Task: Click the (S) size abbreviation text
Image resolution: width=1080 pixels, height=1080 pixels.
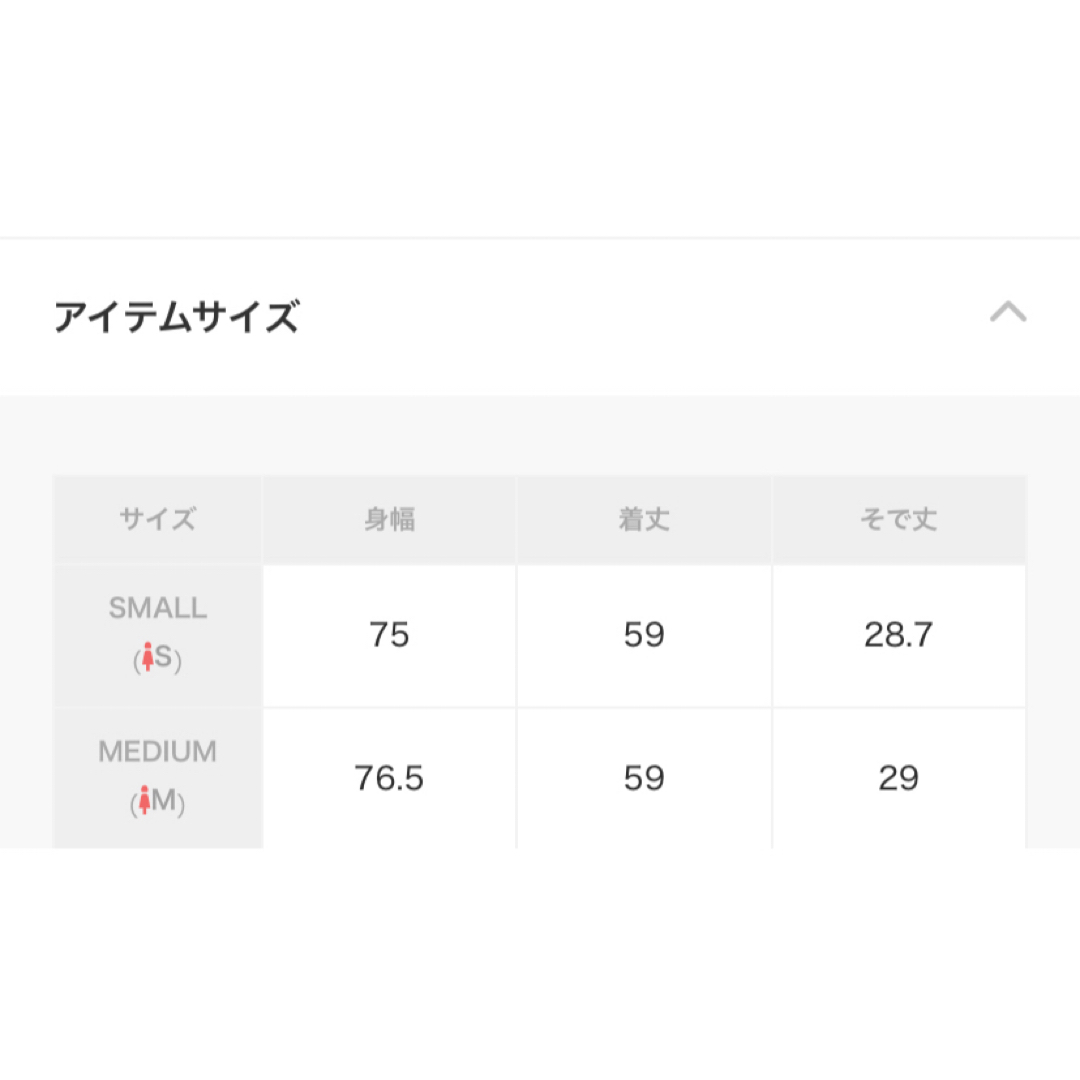Action: 158,658
